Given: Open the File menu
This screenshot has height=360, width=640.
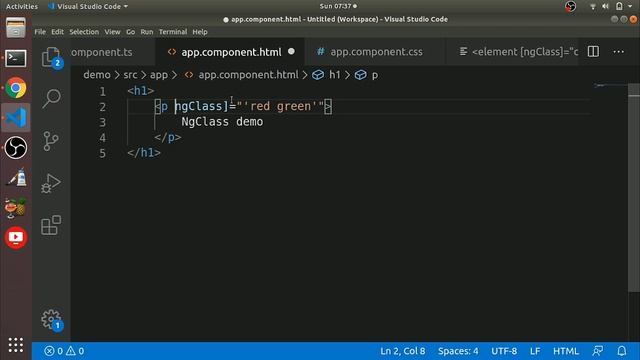Looking at the screenshot, I should point(40,32).
